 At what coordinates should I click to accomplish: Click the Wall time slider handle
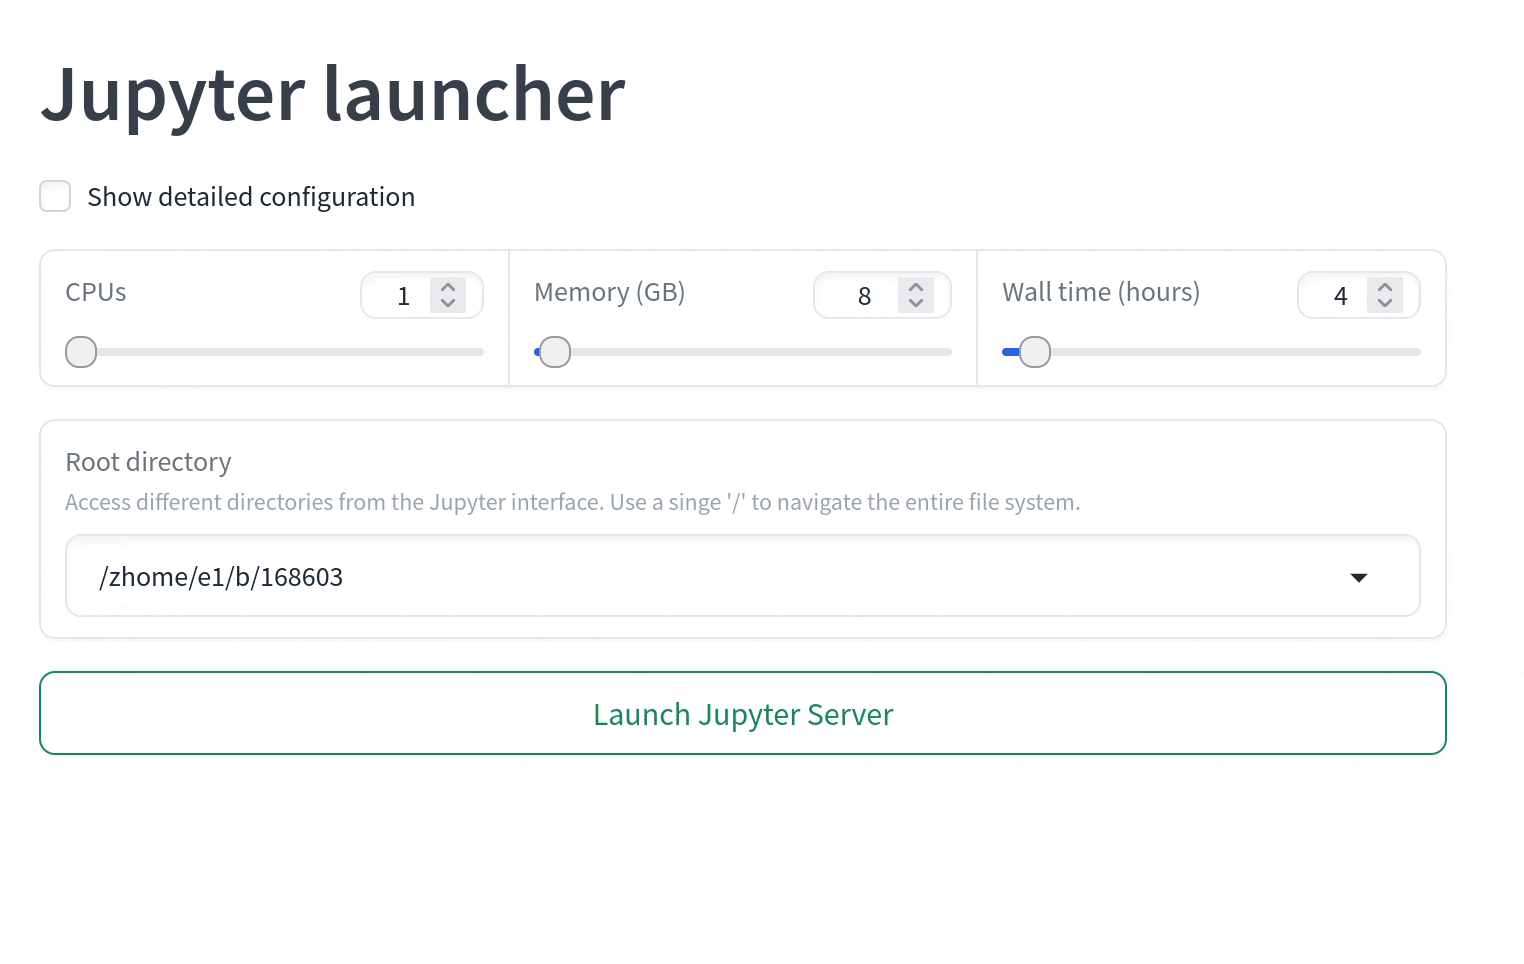click(1035, 352)
